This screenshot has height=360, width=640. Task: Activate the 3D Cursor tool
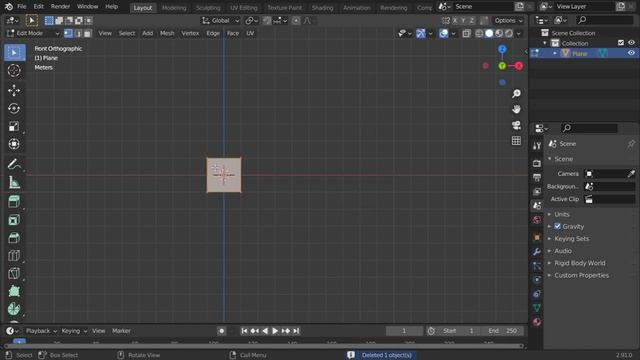pos(14,70)
